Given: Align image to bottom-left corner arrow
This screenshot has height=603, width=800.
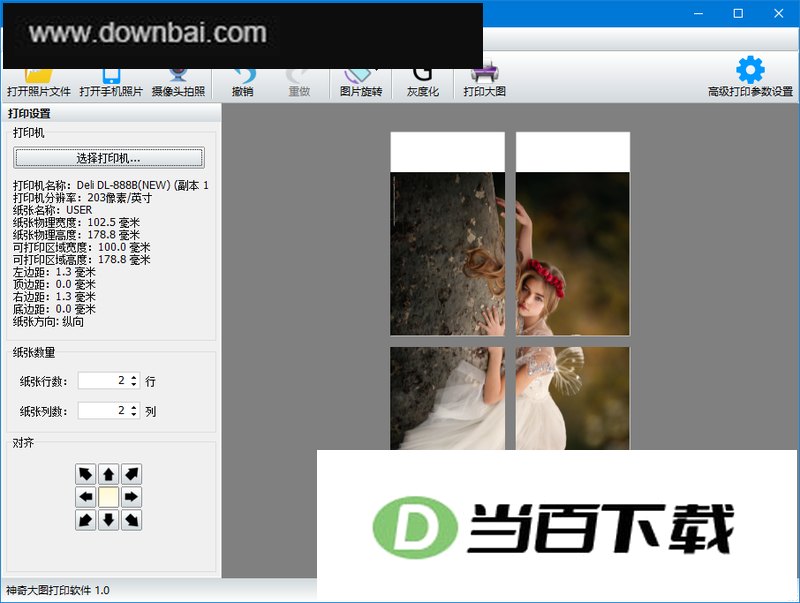Looking at the screenshot, I should pyautogui.click(x=85, y=520).
